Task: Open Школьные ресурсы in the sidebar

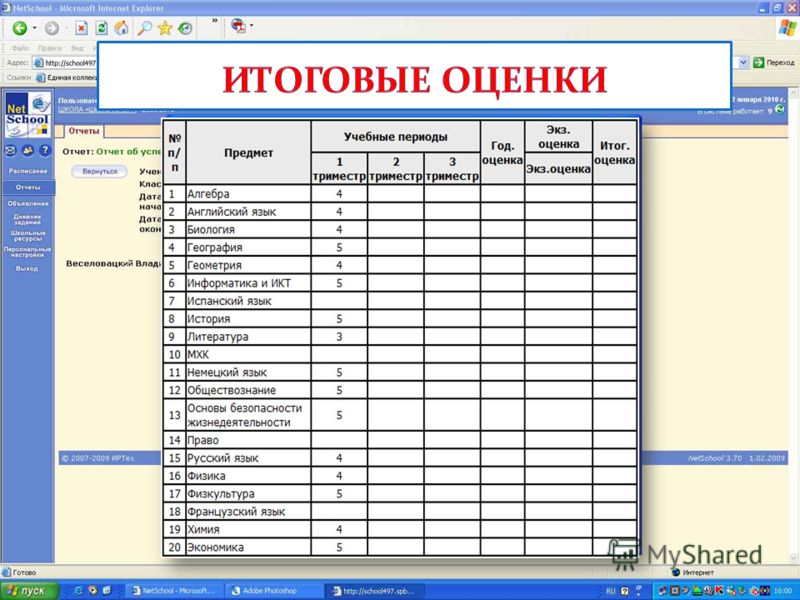Action: coord(28,236)
